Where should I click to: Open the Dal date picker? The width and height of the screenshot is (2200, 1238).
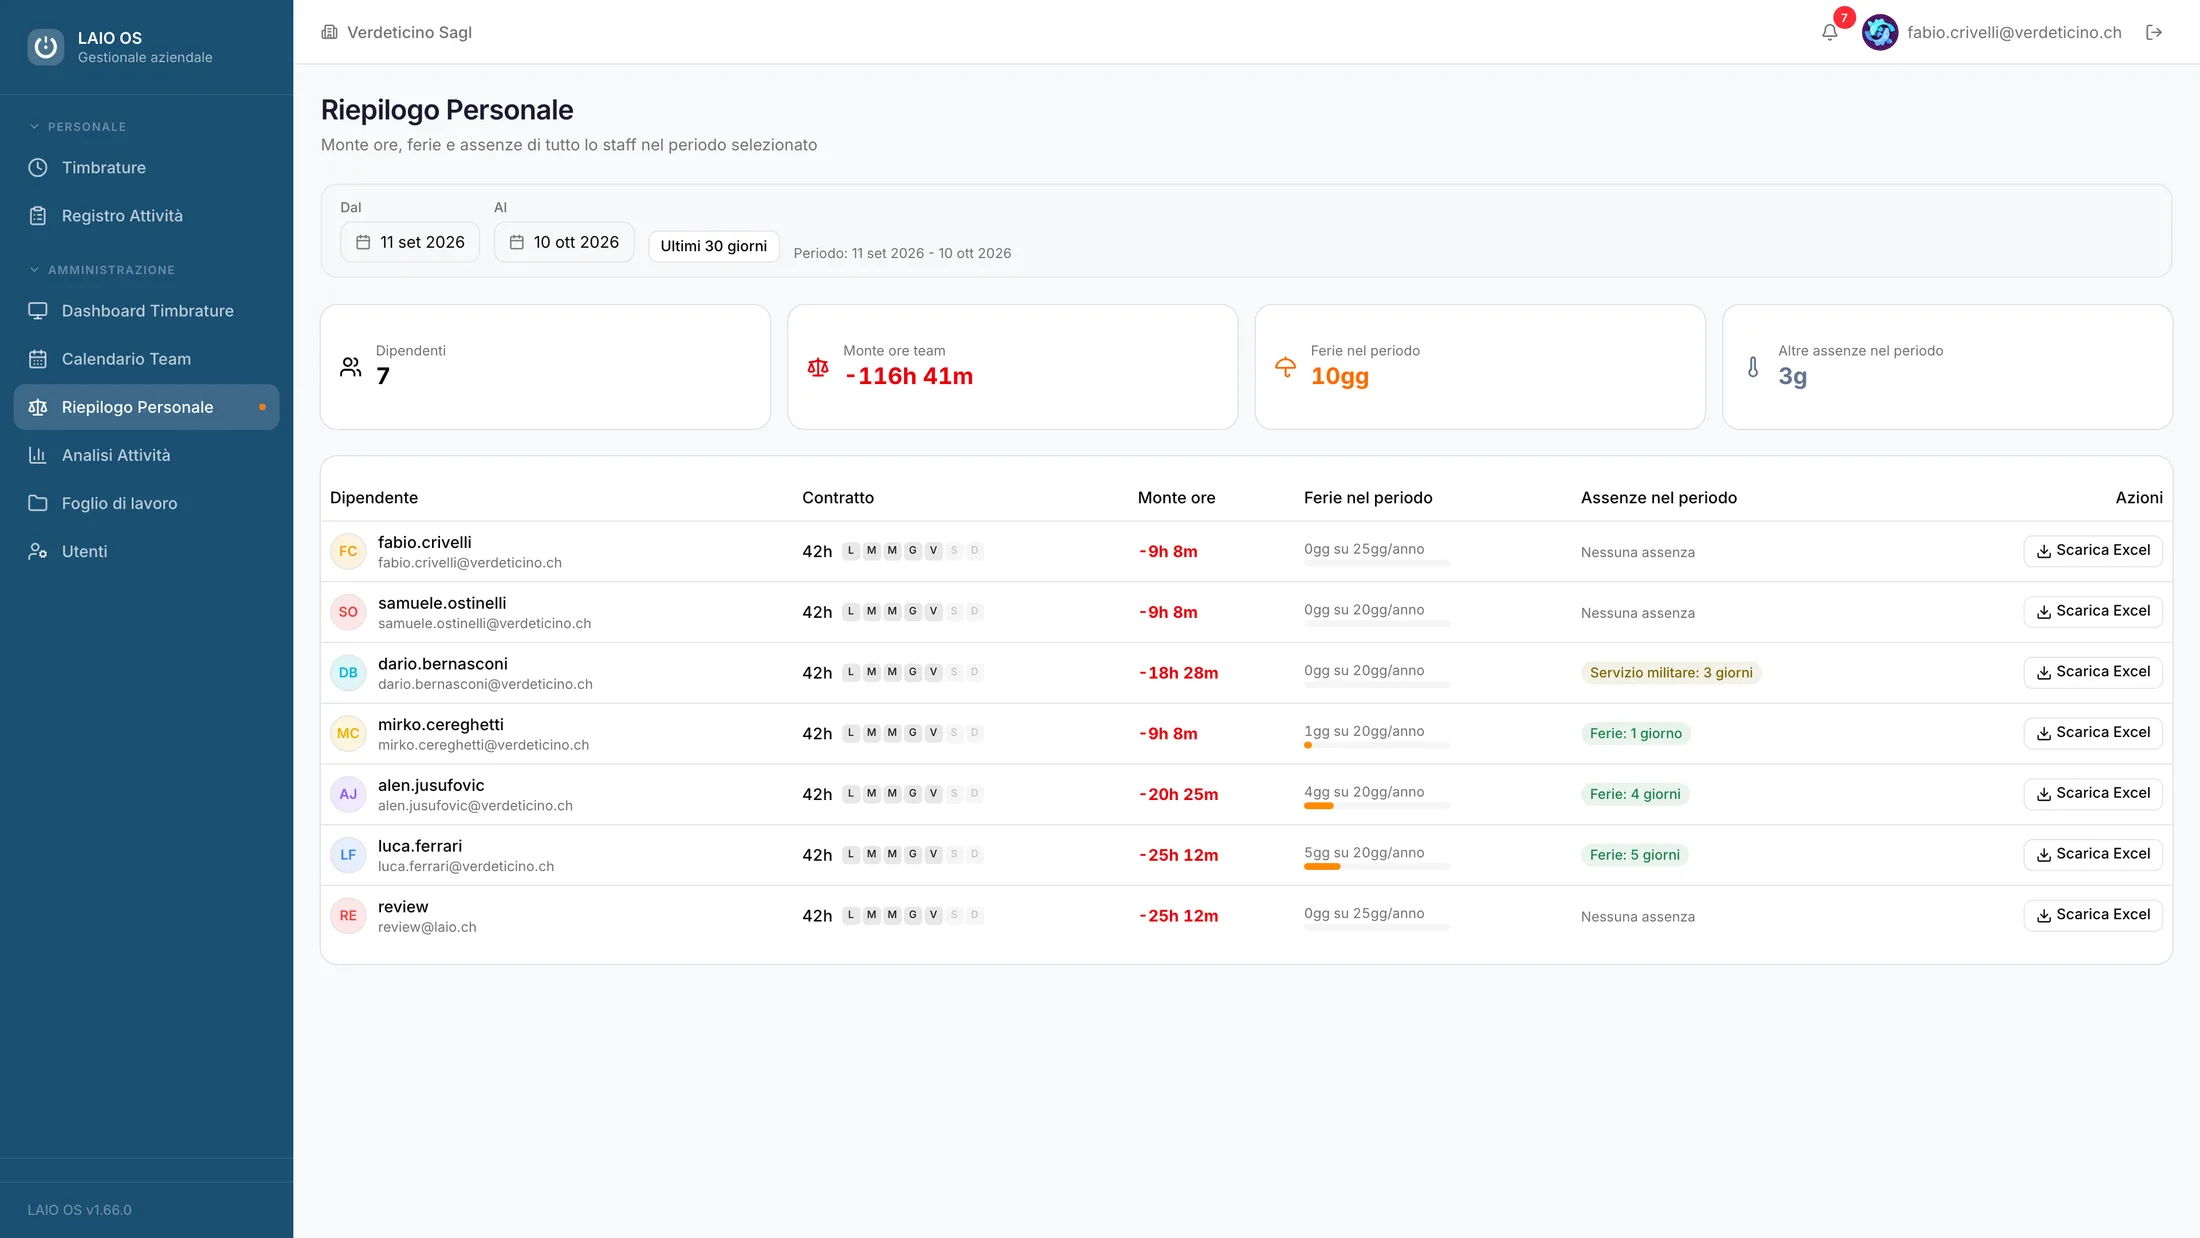410,242
